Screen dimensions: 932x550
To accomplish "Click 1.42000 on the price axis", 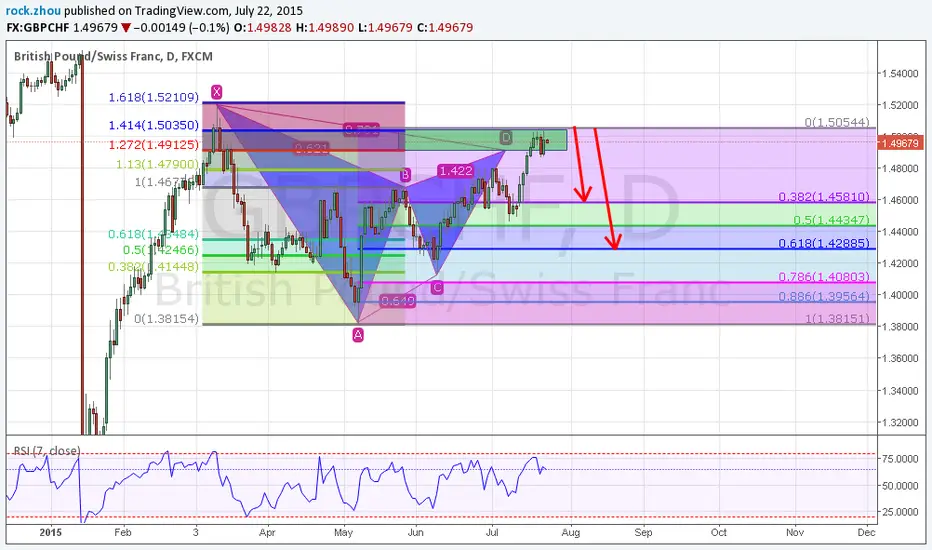I will coord(900,263).
